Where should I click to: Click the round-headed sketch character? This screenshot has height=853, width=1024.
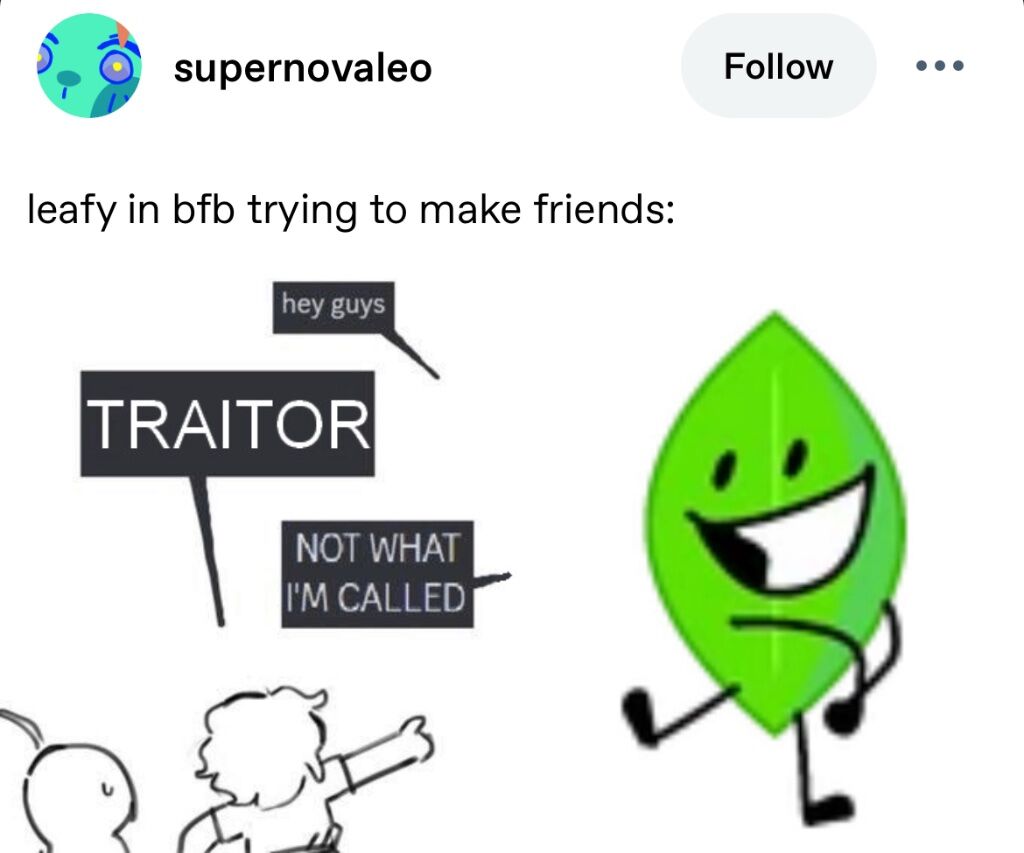(78, 798)
